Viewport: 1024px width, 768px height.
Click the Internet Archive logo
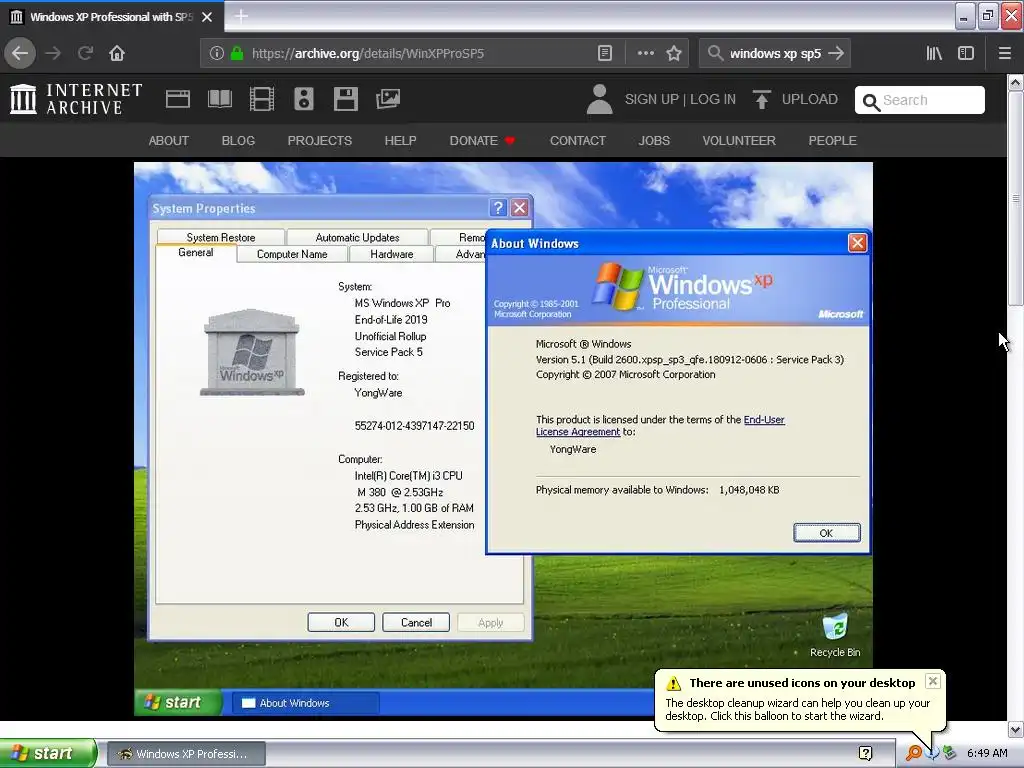[x=76, y=99]
